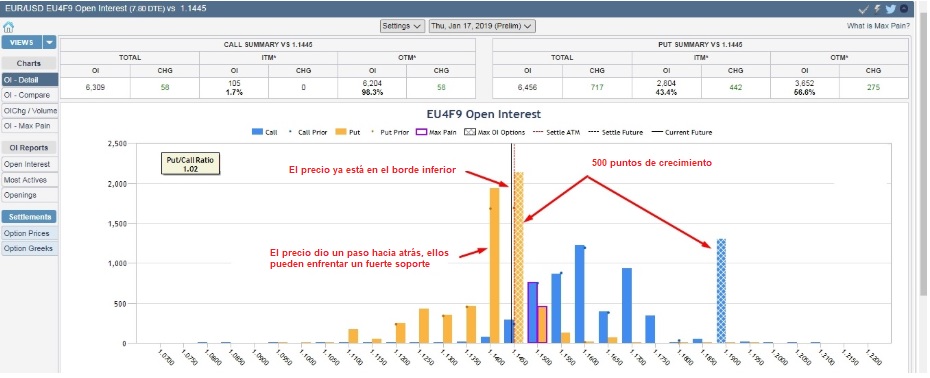Click put ITM OI value 2,804 43.4%
The width and height of the screenshot is (930, 378).
point(666,87)
